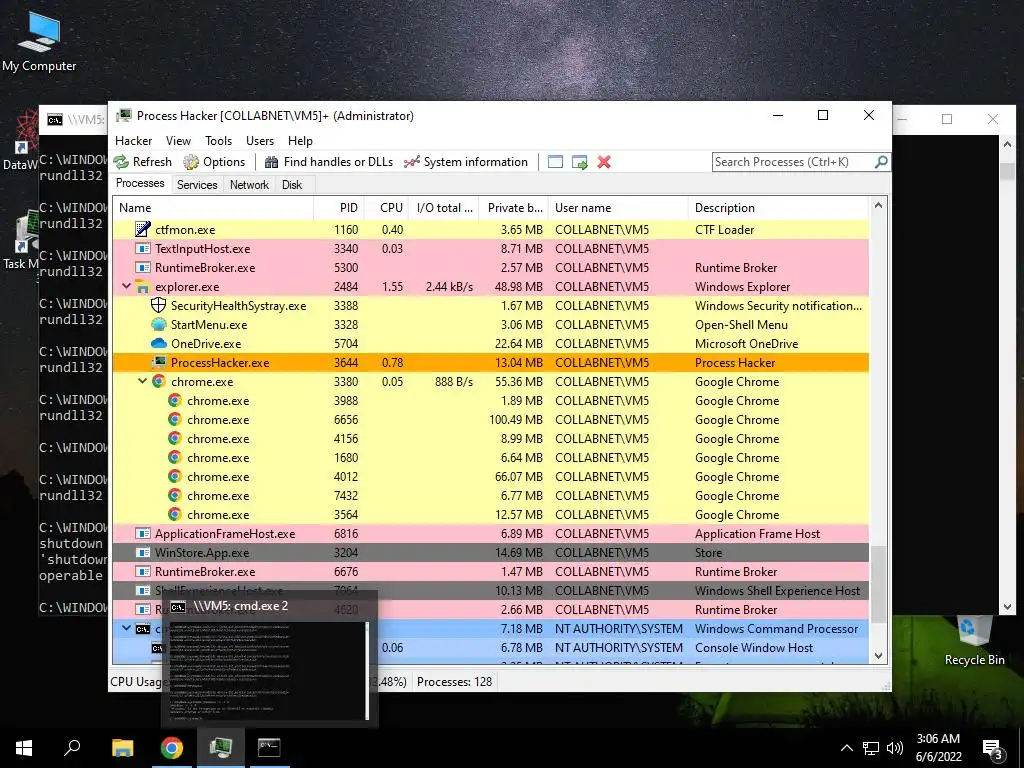
Task: Select RuntimeBroker.exe with PID 6676
Action: [490, 571]
